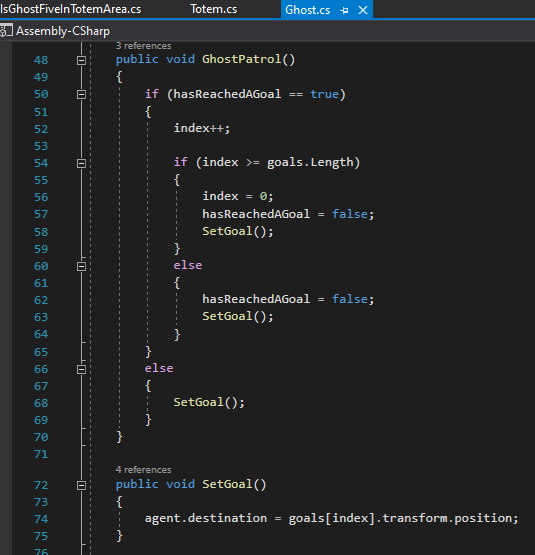Click the Assembly-CSharp project icon
Screen dimensions: 535x555
pos(6,31)
